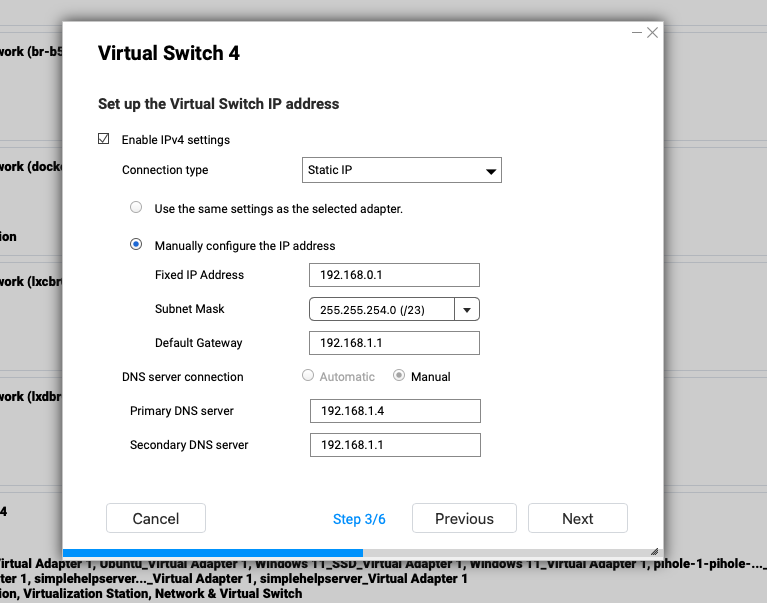Select Manual DNS server connection
The height and width of the screenshot is (603, 767).
point(399,376)
